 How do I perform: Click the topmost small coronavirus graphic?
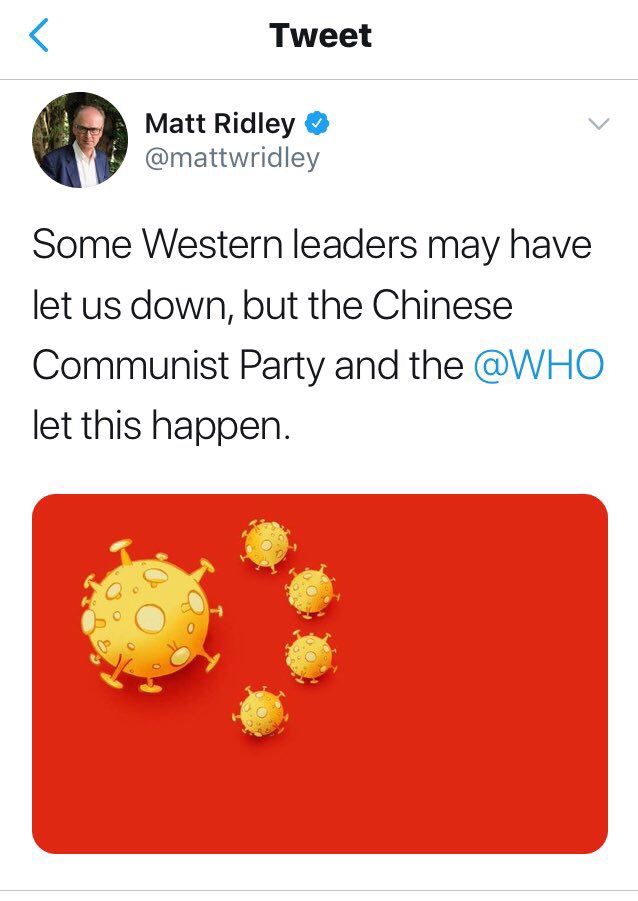(267, 544)
